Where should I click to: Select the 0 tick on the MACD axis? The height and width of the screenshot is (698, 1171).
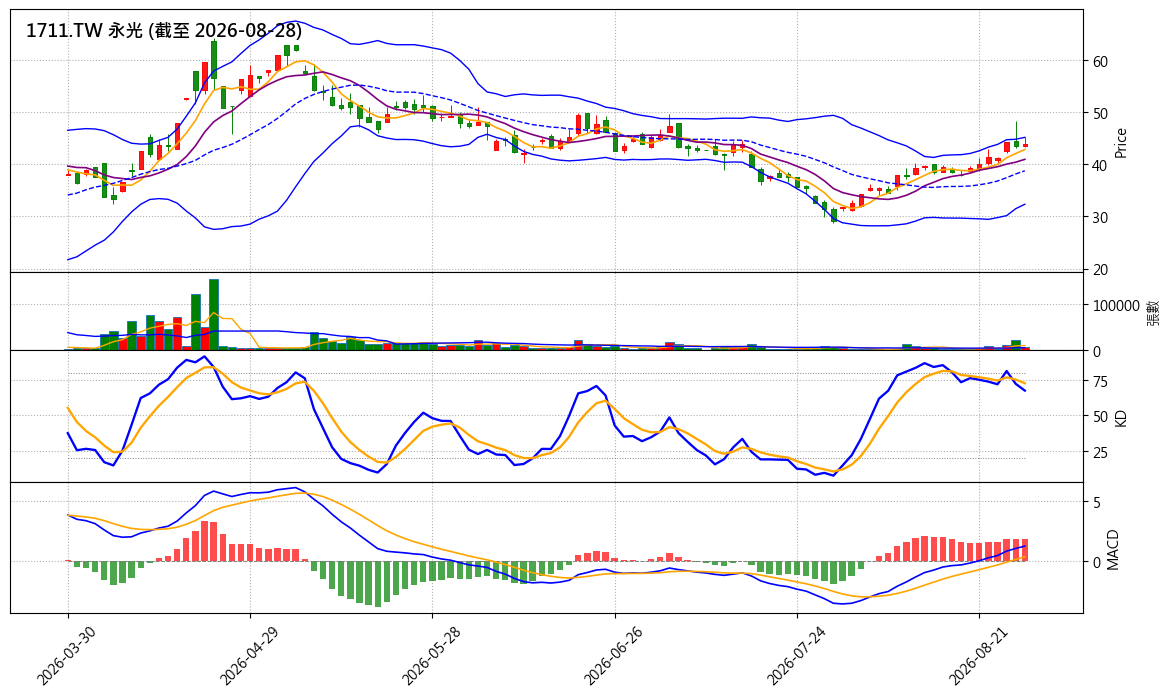coord(1096,563)
